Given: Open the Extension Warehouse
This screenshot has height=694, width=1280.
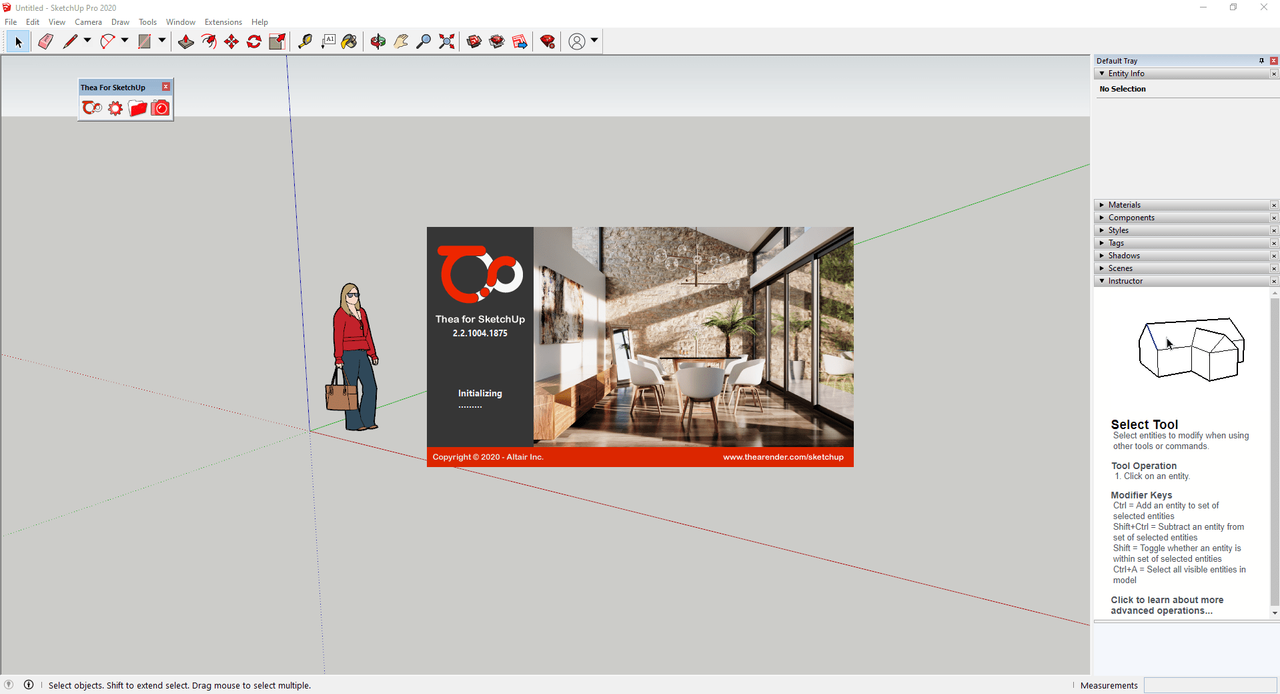Looking at the screenshot, I should [x=497, y=41].
